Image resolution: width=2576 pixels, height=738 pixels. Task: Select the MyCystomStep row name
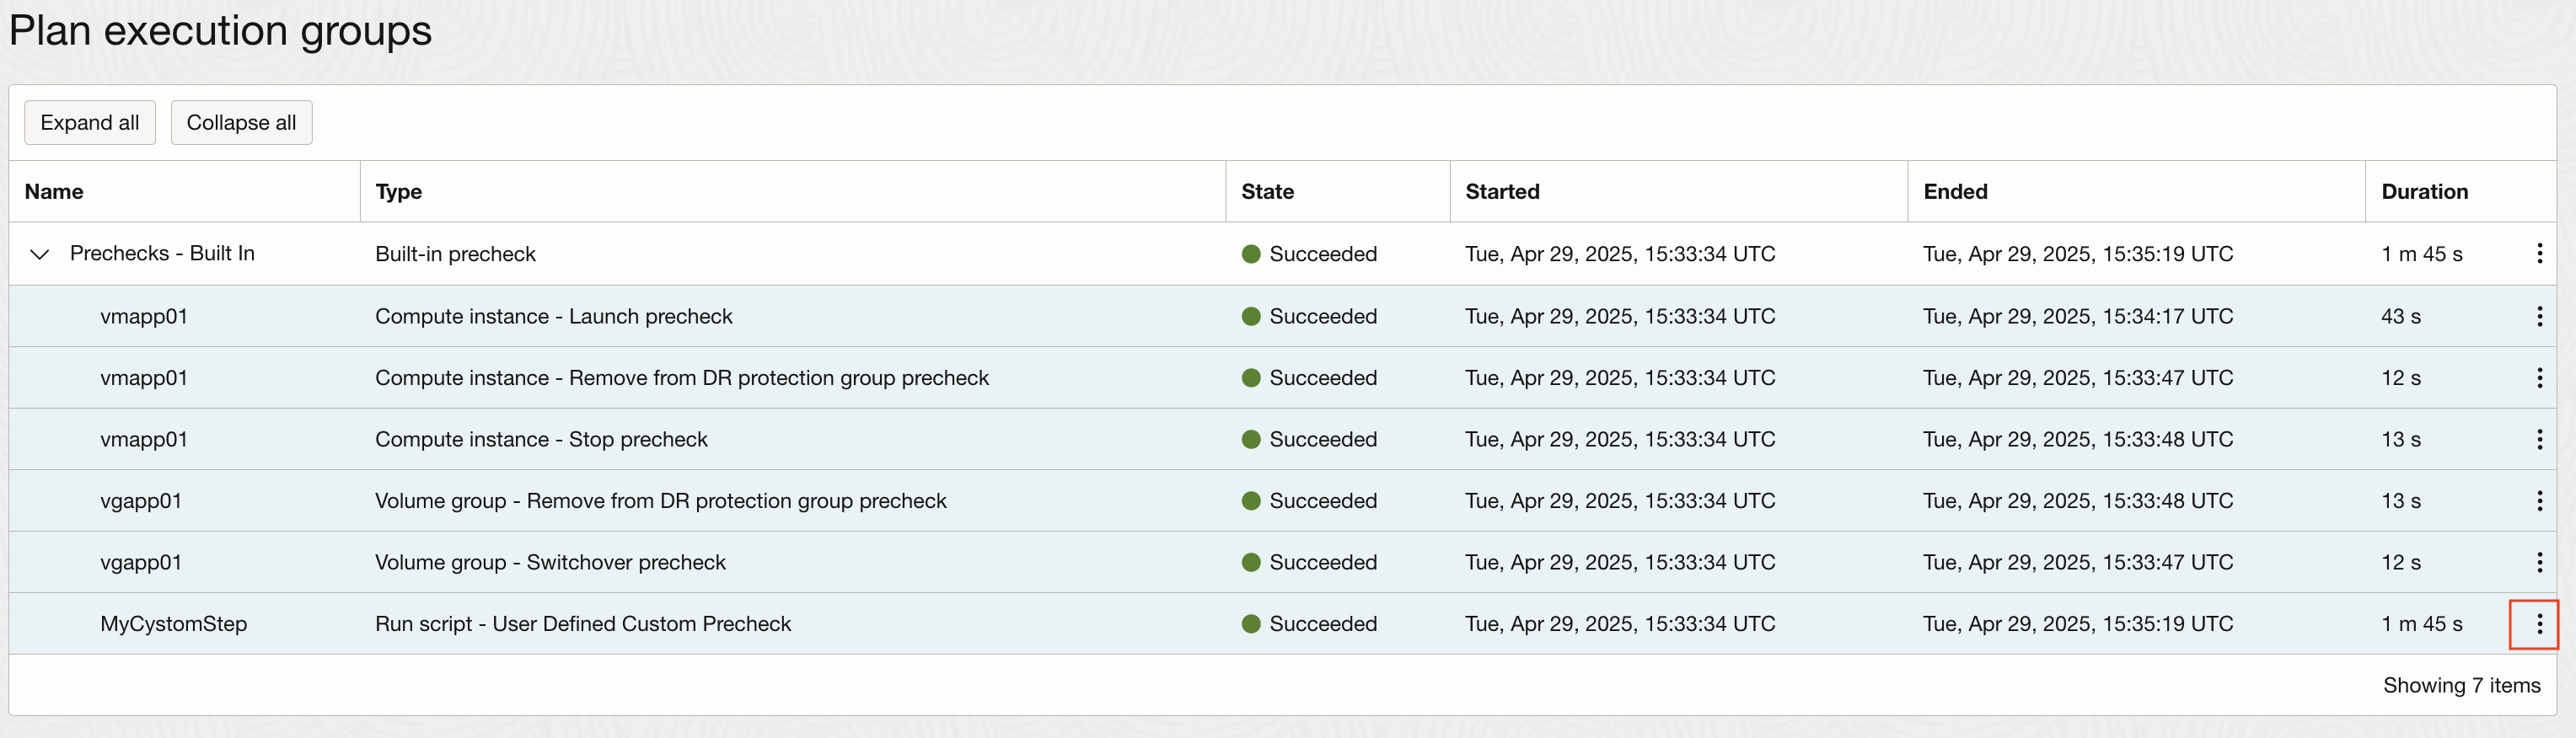coord(173,624)
